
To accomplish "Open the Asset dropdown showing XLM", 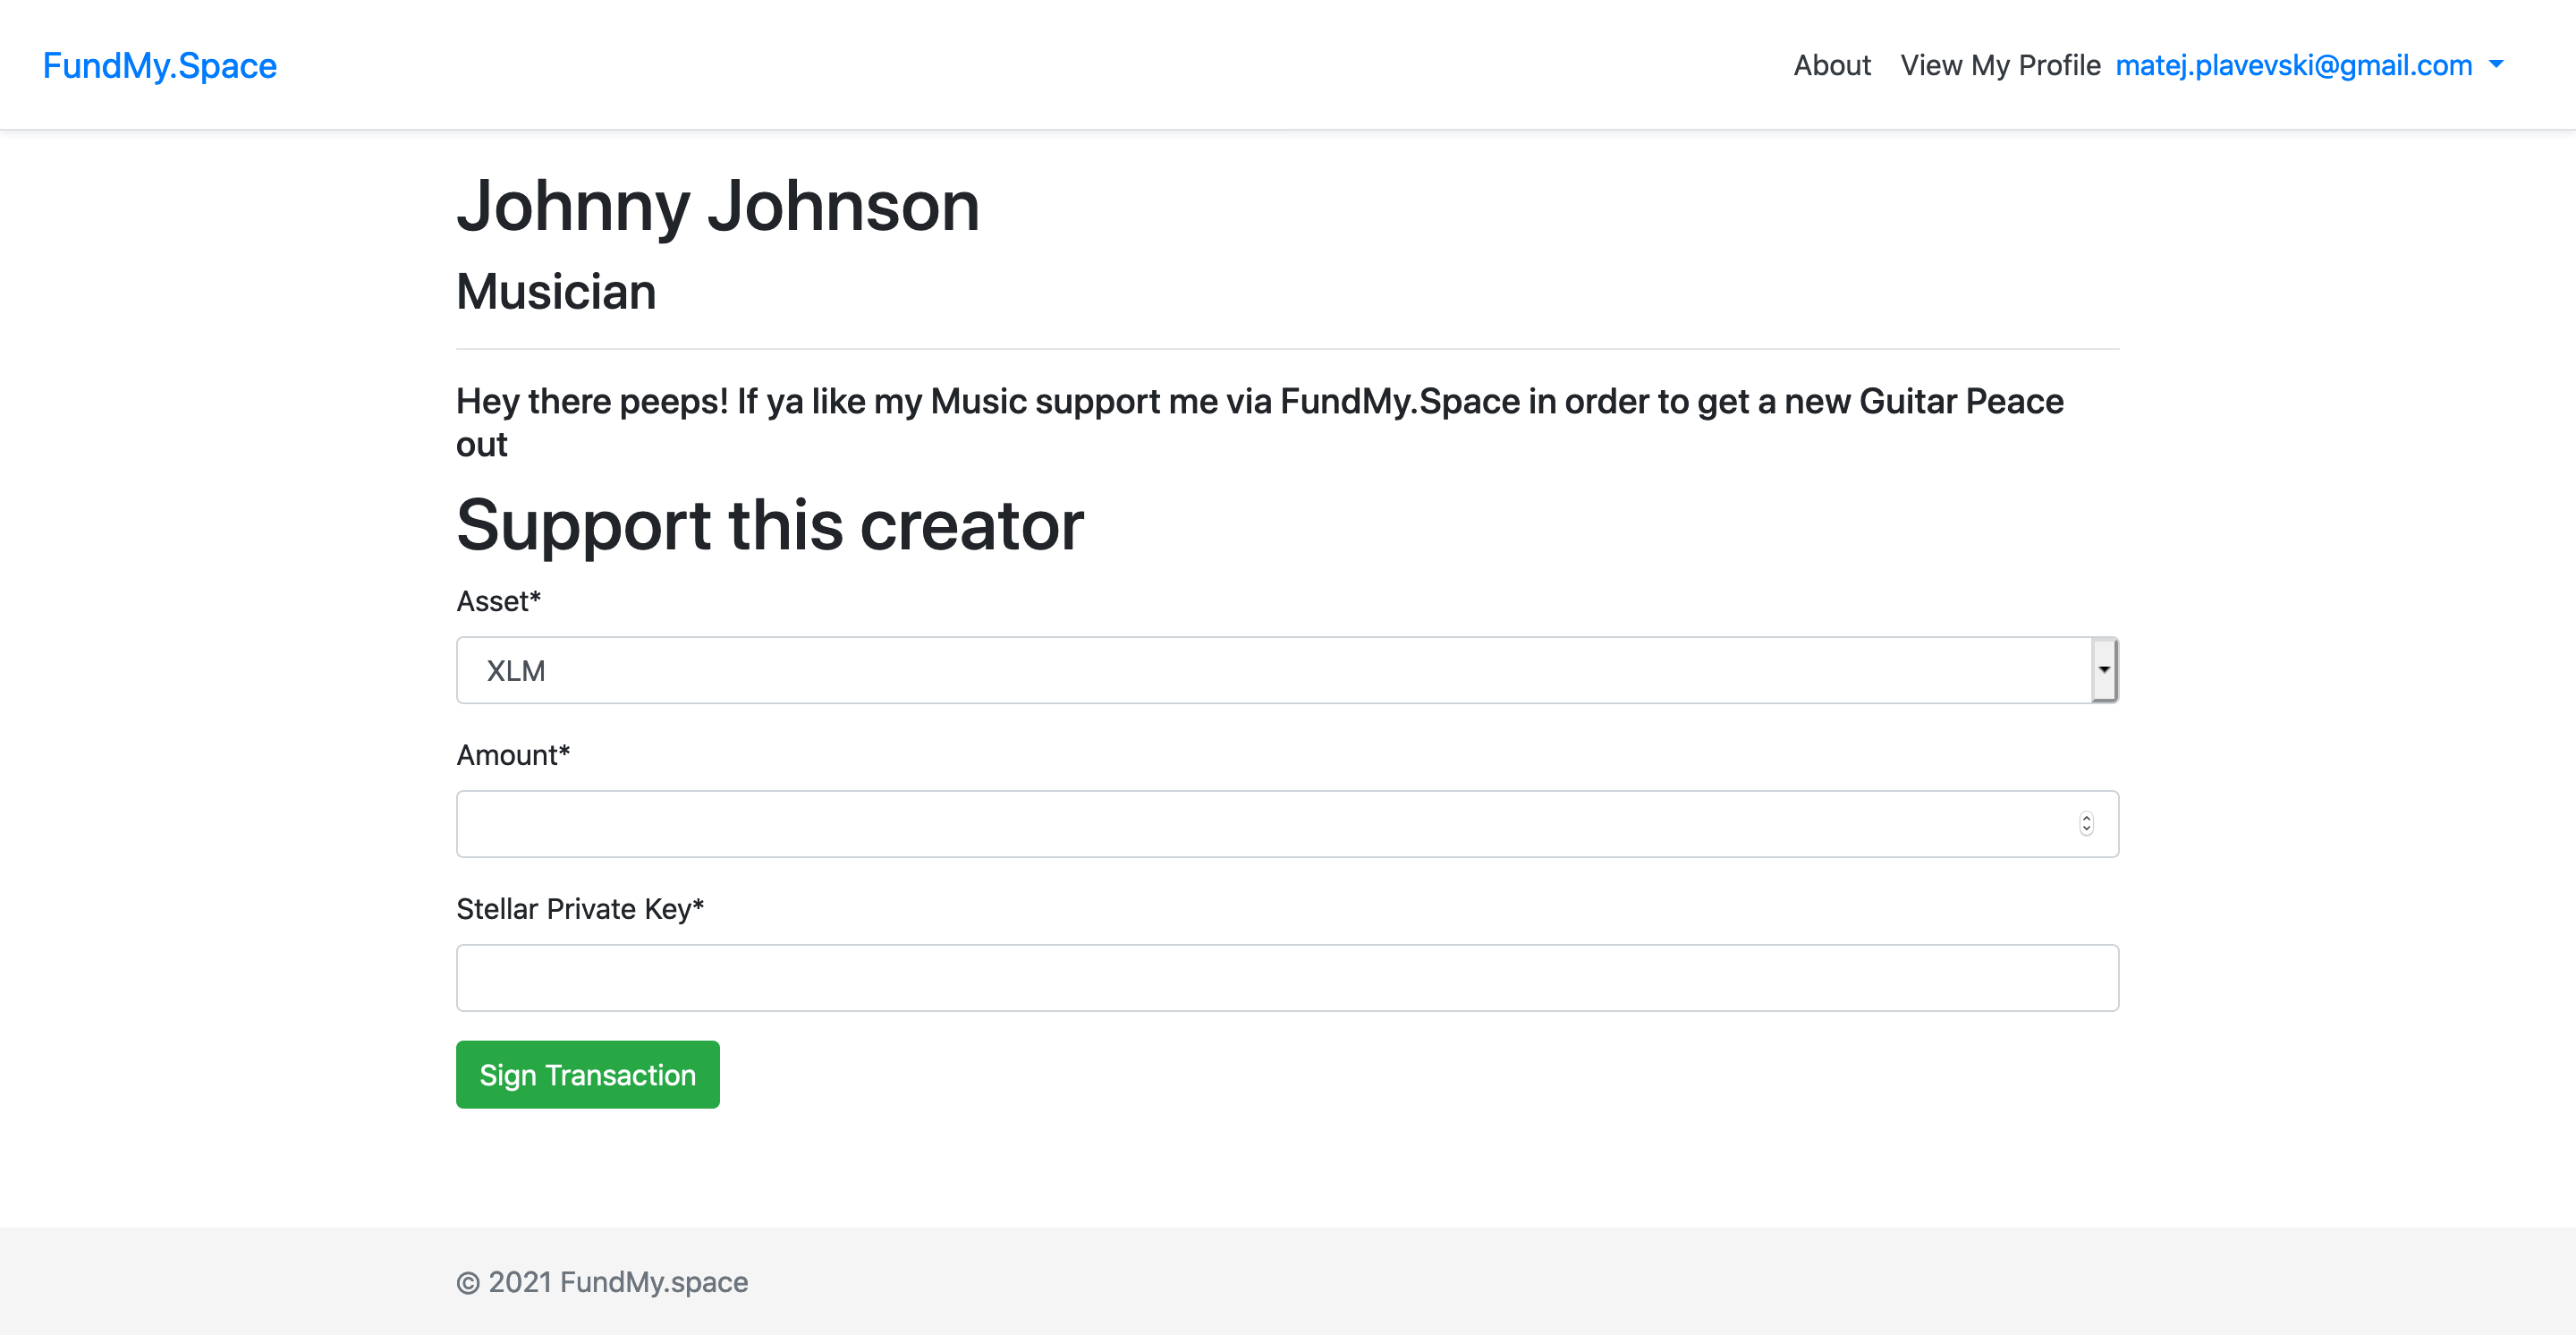I will 1270,670.
